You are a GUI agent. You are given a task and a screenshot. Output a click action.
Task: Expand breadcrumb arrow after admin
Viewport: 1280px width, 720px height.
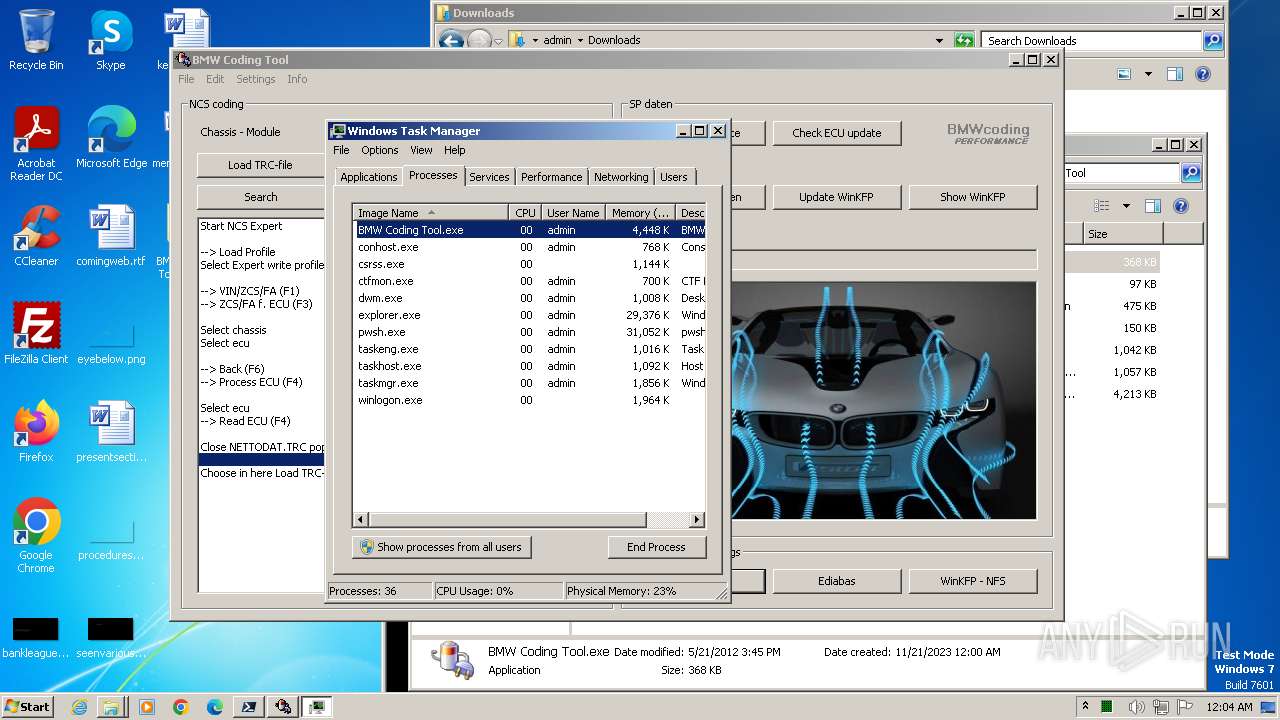[579, 40]
